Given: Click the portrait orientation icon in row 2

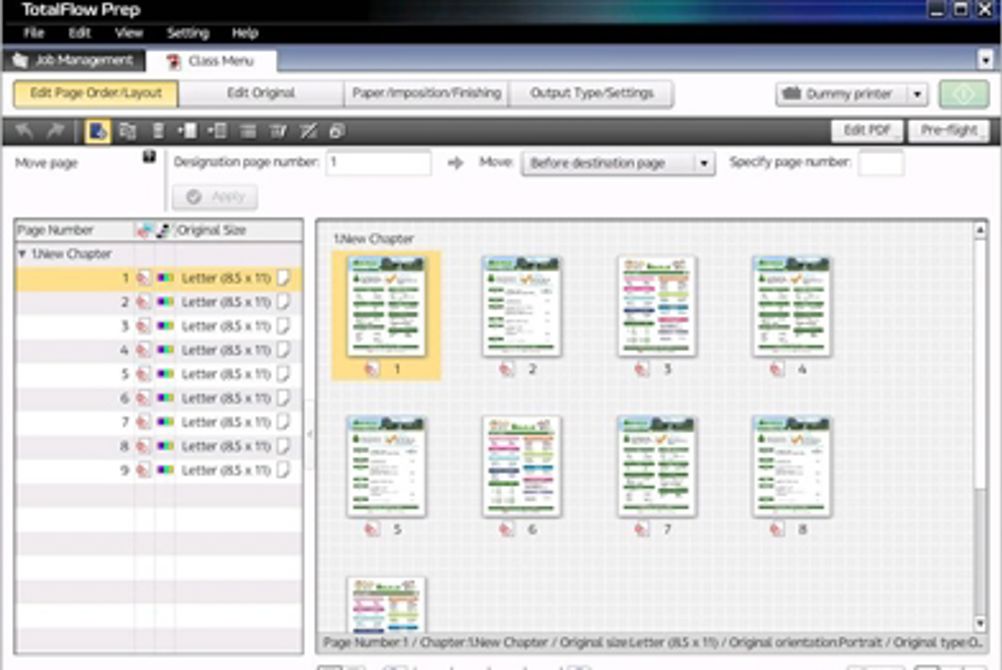Looking at the screenshot, I should tap(283, 302).
